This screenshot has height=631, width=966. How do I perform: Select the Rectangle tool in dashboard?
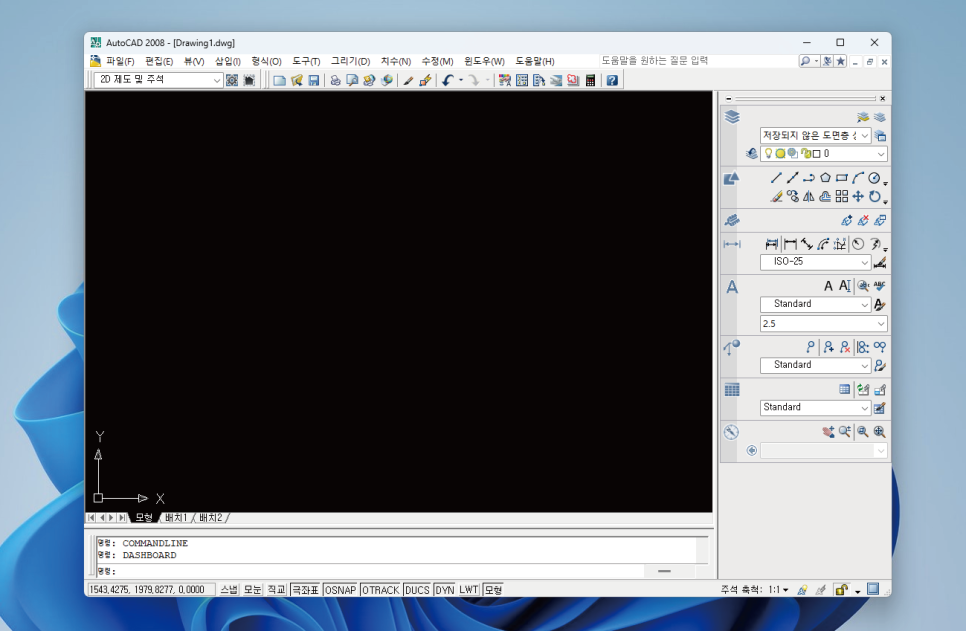tap(842, 178)
